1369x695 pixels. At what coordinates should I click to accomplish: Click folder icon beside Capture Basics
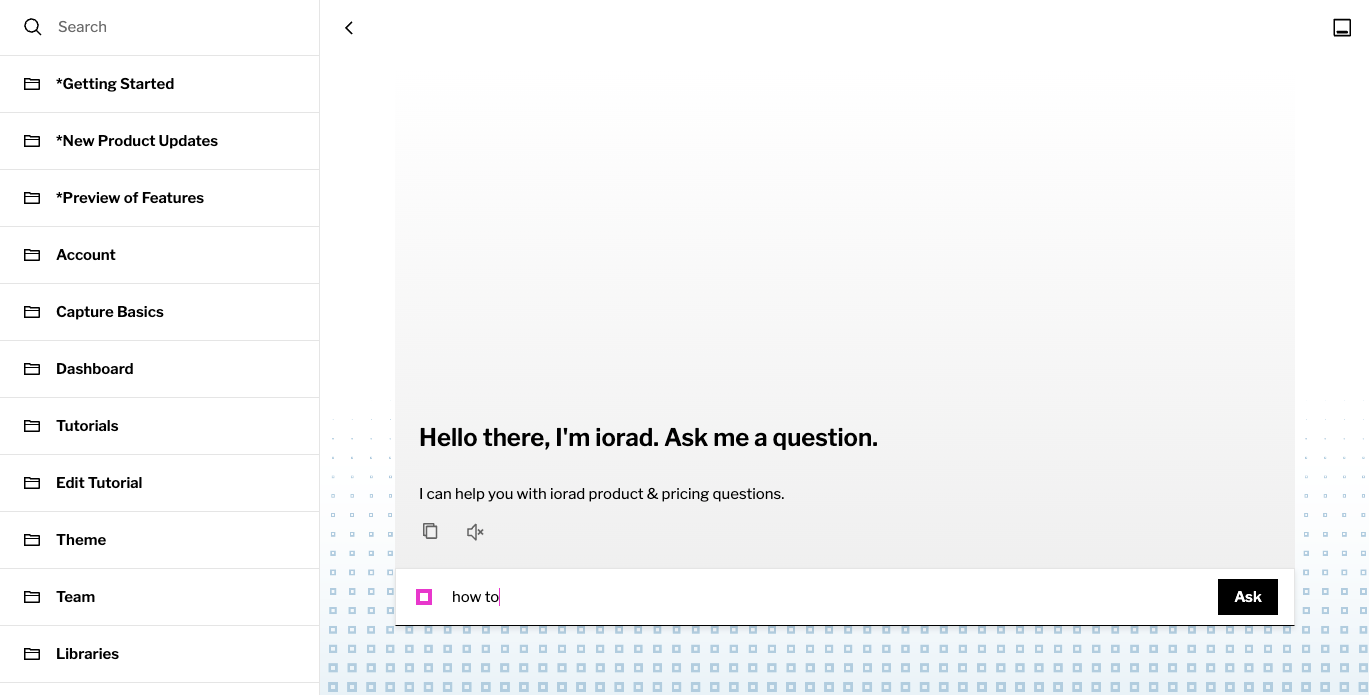[x=32, y=312]
